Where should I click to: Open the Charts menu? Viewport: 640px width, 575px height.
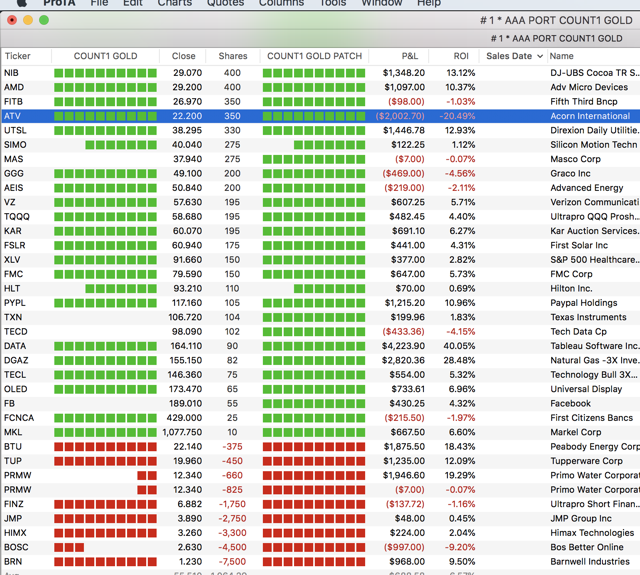pyautogui.click(x=175, y=2)
